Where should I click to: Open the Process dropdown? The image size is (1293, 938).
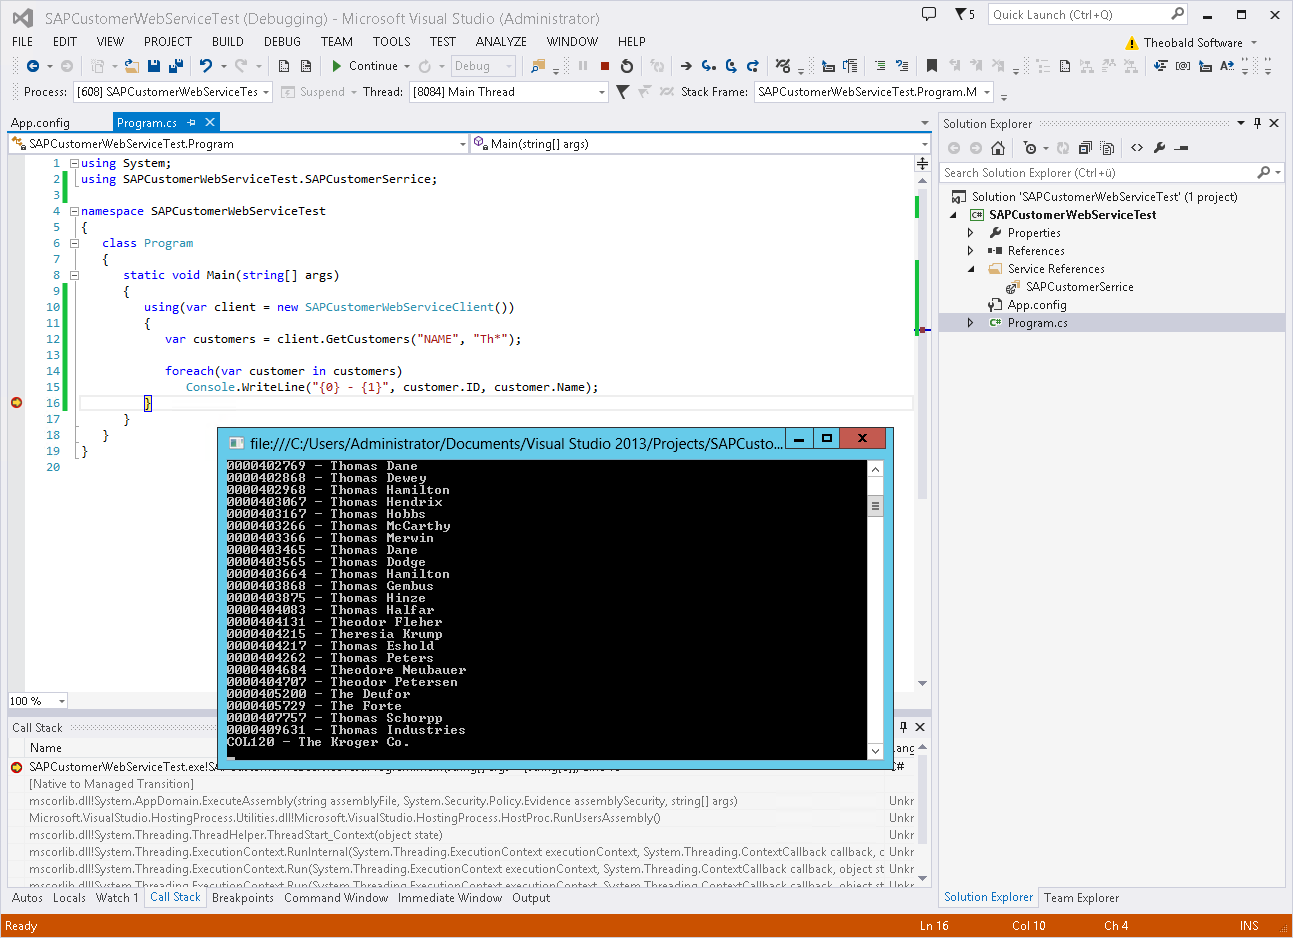(x=266, y=92)
